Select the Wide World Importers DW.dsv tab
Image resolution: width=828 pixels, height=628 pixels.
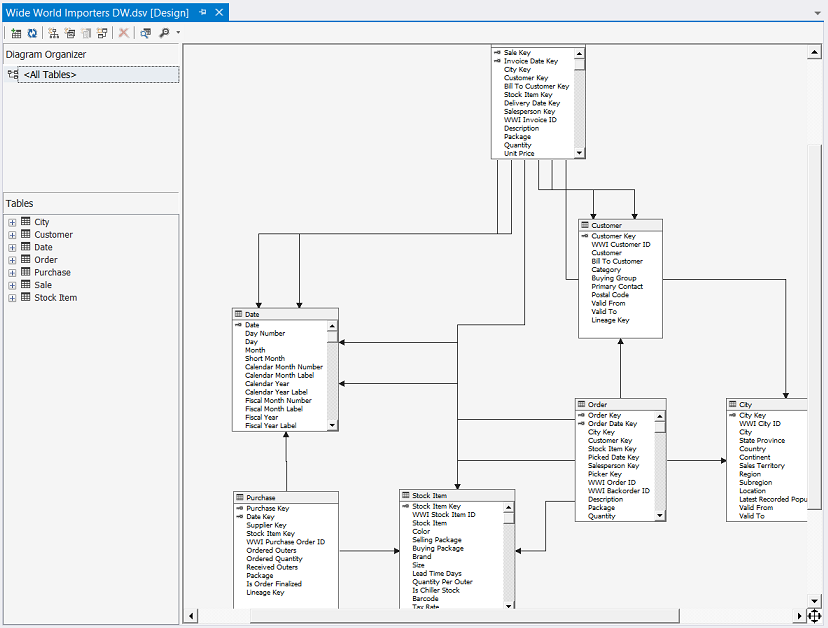(x=97, y=12)
